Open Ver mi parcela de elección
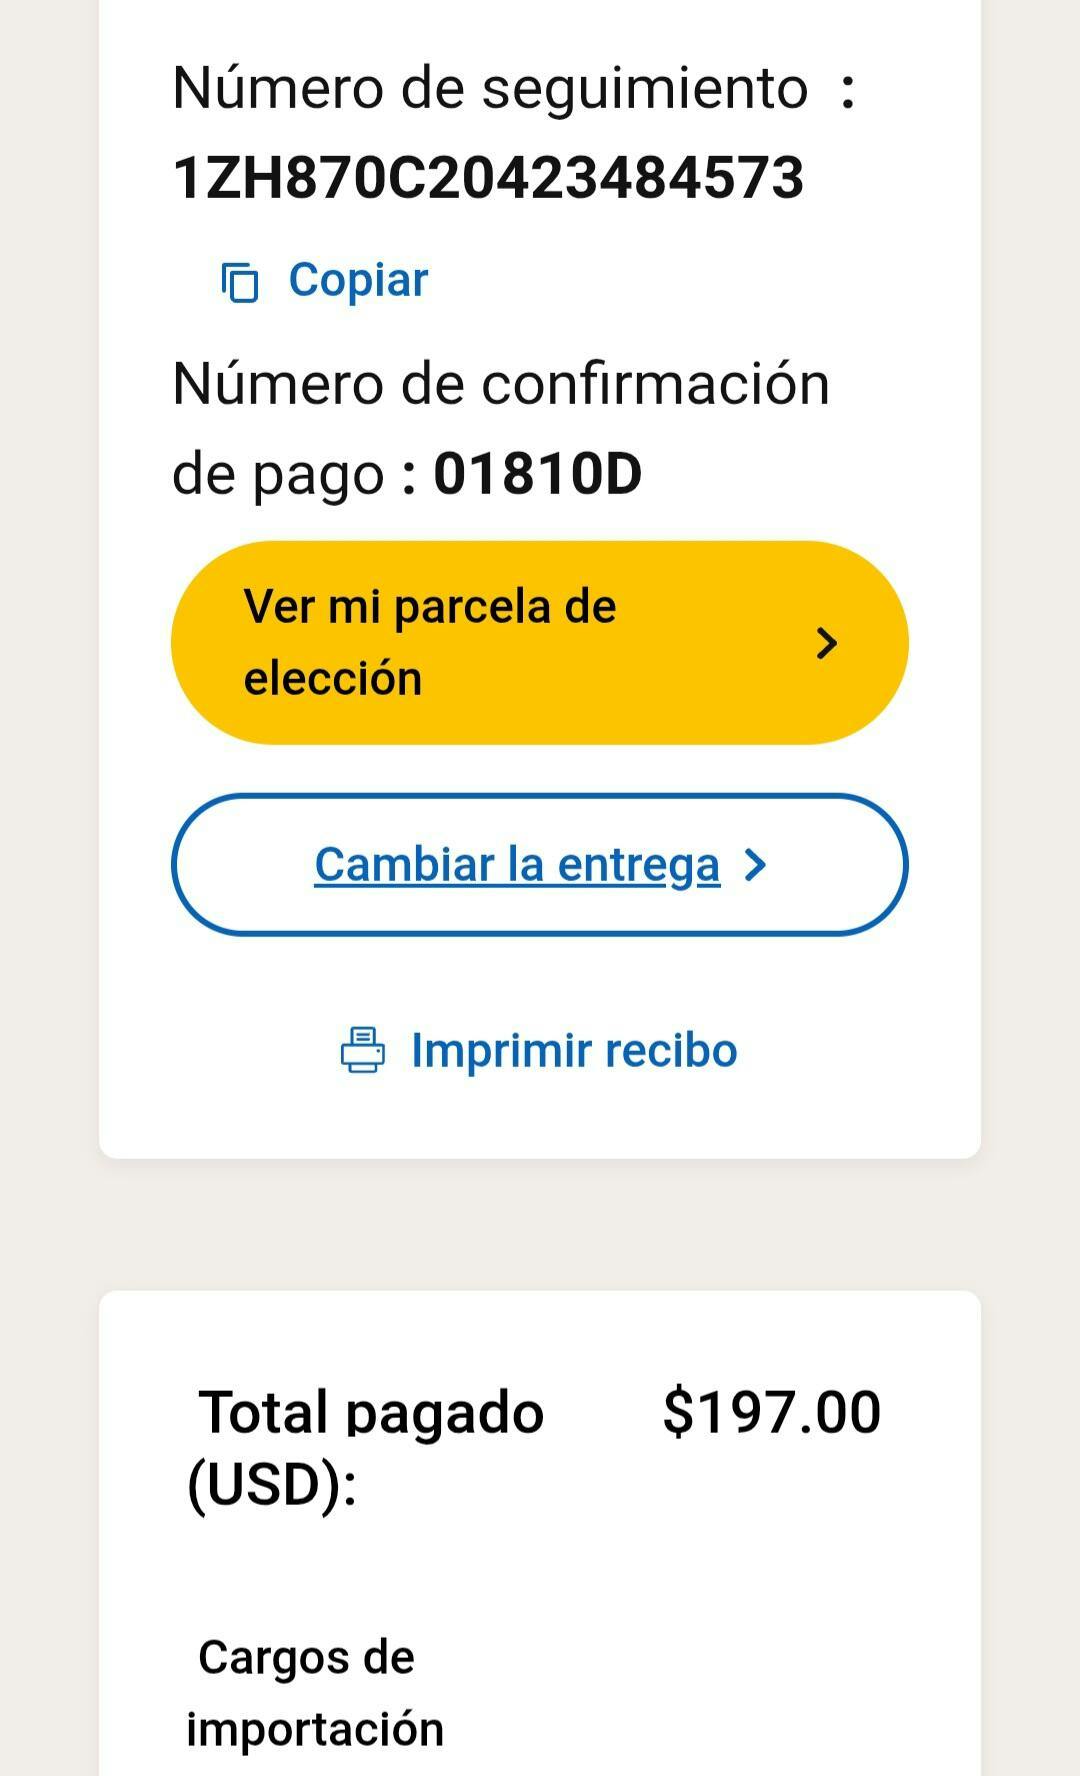This screenshot has height=1776, width=1080. click(540, 643)
